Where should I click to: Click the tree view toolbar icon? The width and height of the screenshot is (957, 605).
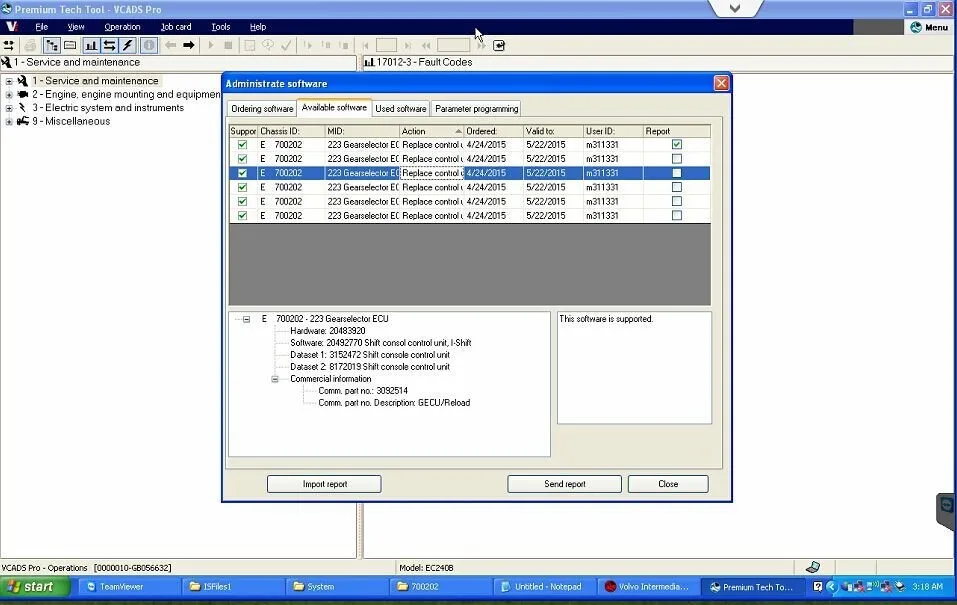tap(52, 45)
